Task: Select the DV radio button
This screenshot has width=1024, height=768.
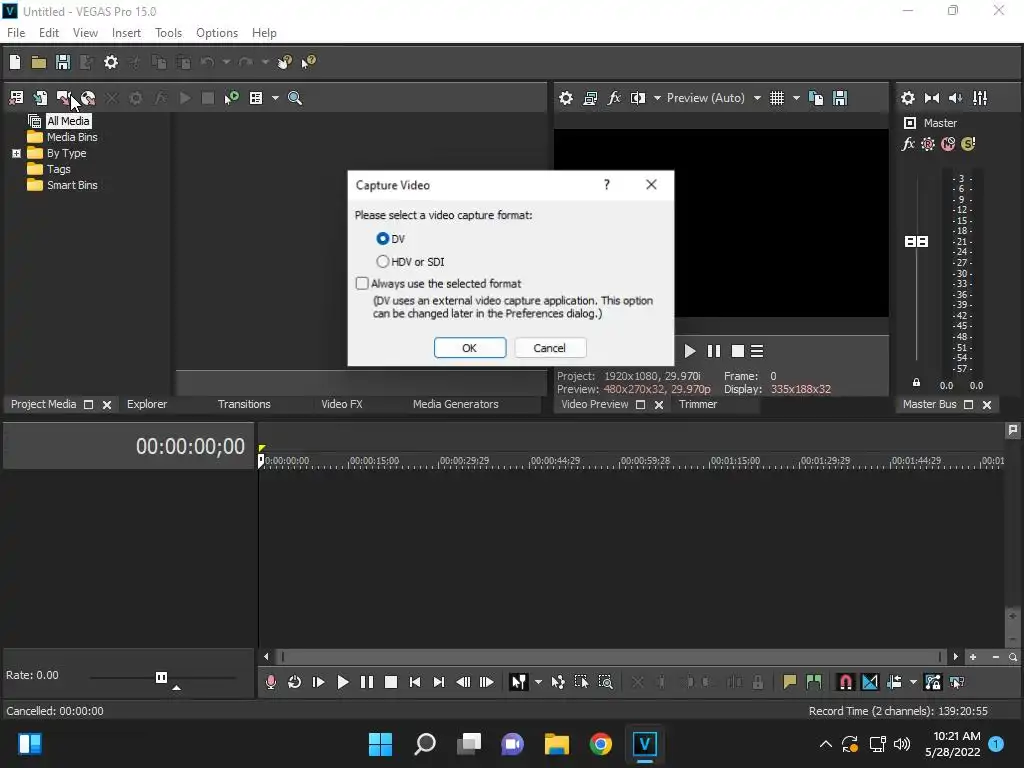Action: 383,239
